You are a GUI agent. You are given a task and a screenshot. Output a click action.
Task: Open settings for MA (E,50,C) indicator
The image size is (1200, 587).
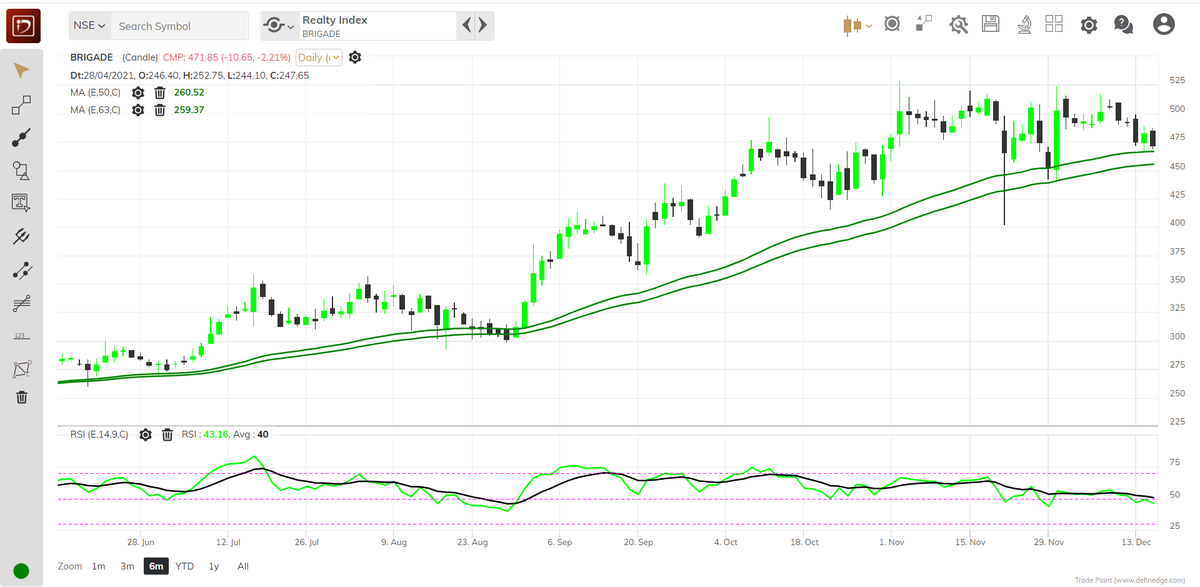tap(138, 93)
